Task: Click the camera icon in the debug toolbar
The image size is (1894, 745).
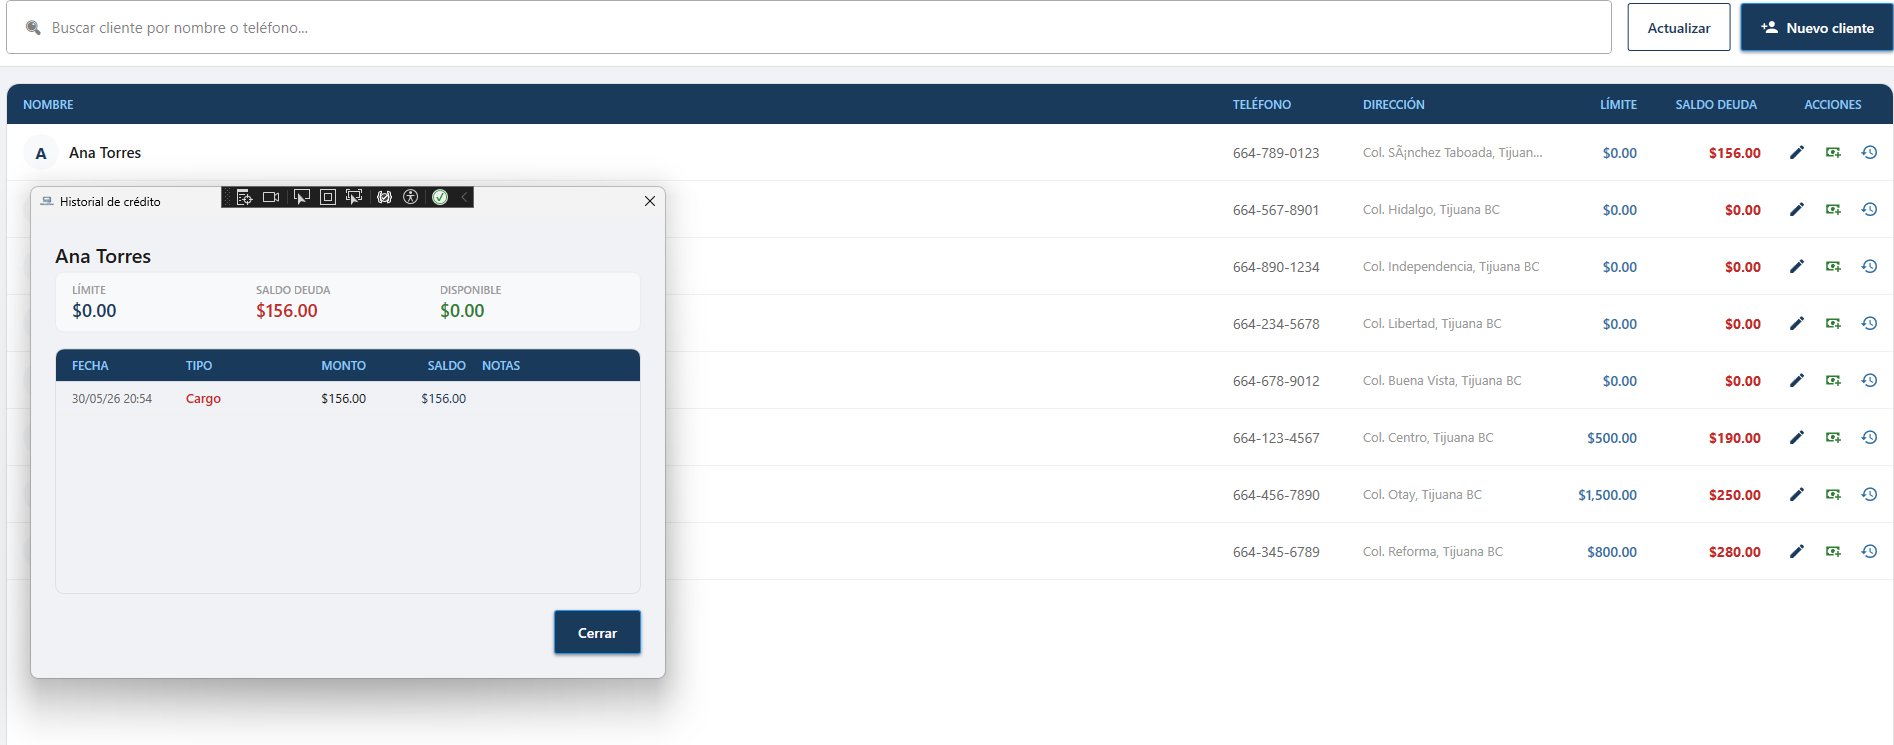Action: tap(271, 197)
